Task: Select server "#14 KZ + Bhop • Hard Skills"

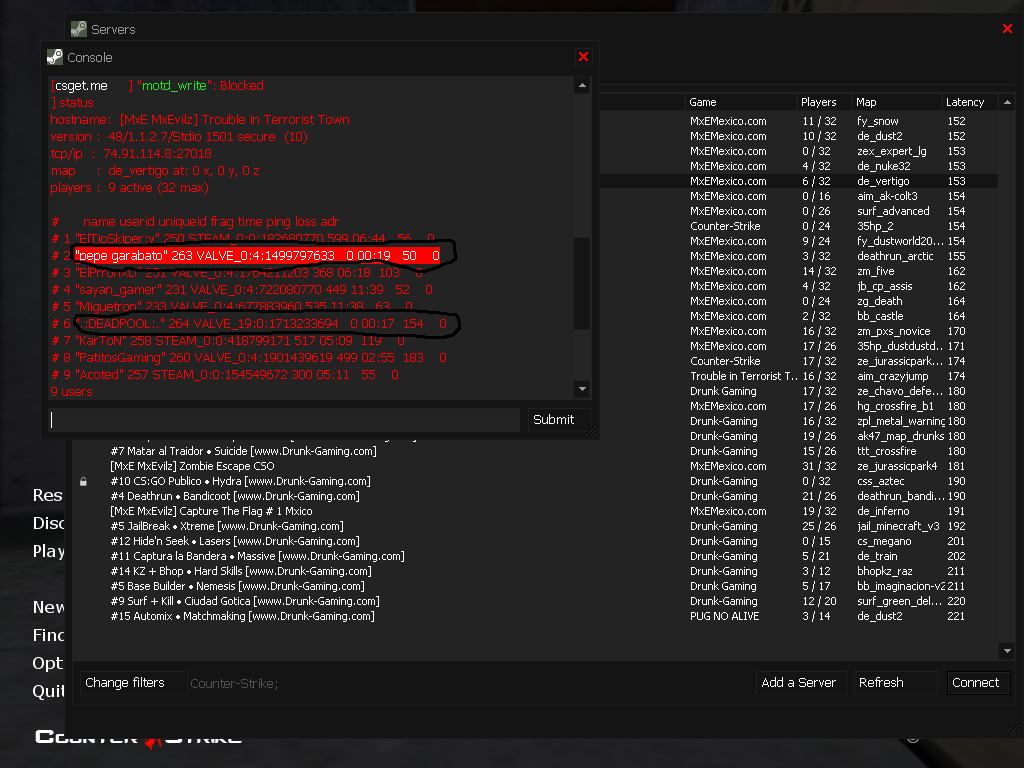Action: point(241,571)
